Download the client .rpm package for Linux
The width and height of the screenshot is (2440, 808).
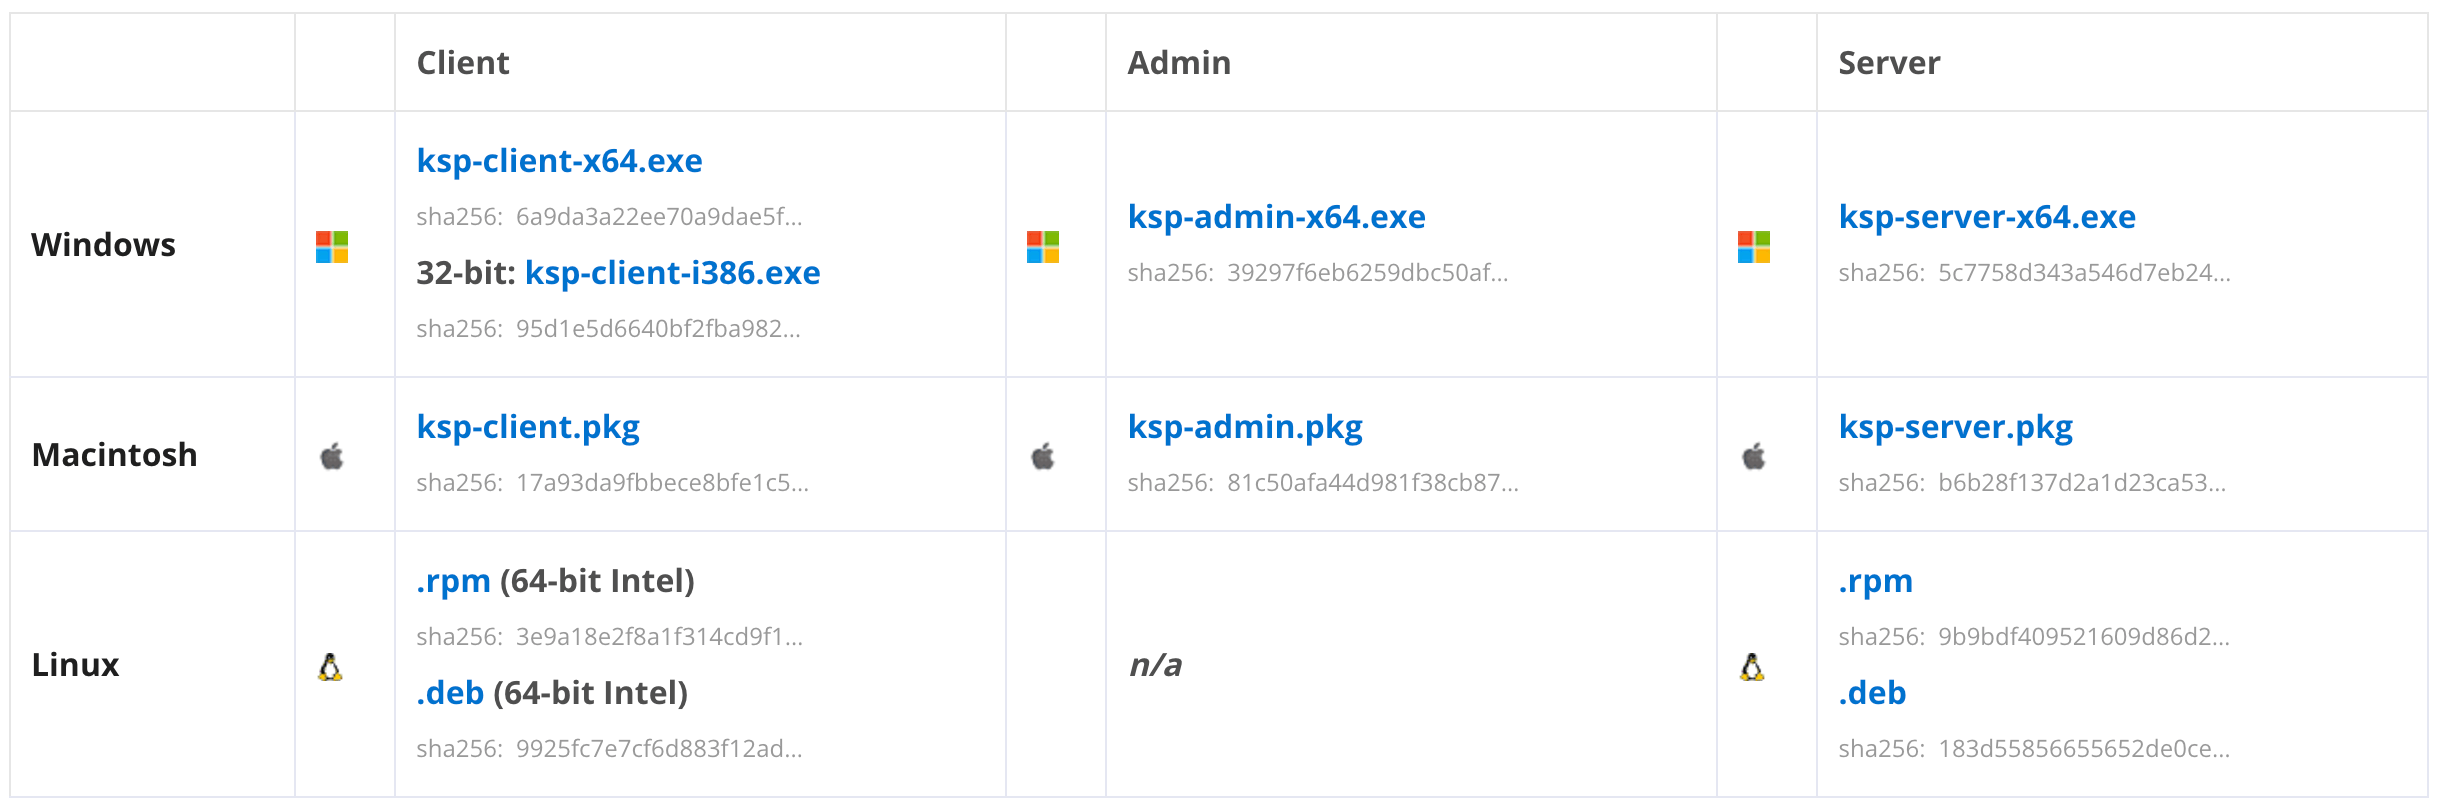[452, 581]
